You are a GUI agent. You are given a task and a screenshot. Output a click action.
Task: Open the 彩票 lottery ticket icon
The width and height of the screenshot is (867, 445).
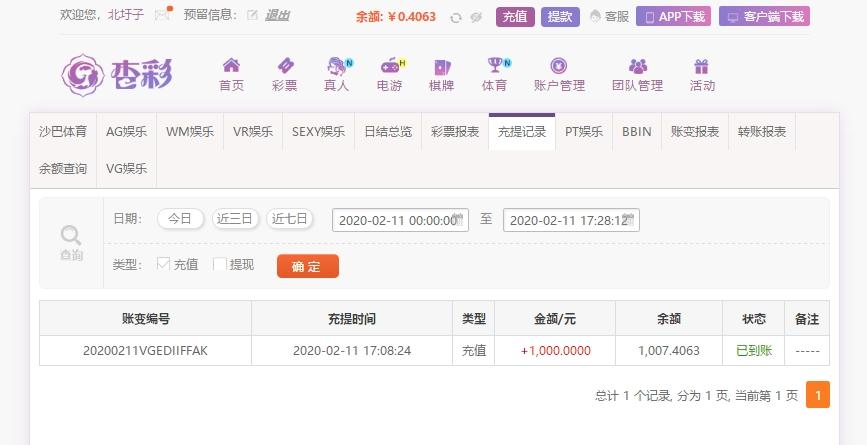[x=285, y=66]
